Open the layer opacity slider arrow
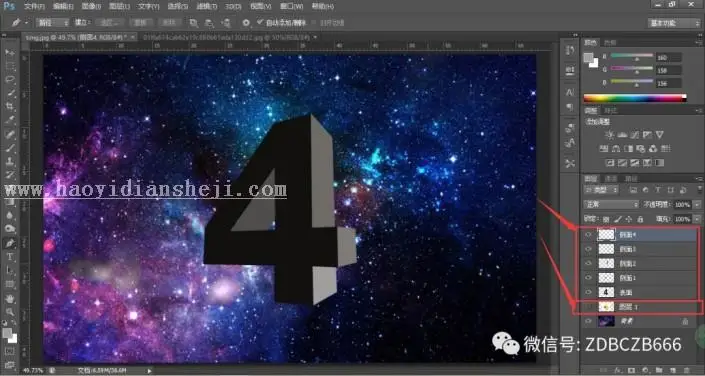This screenshot has height=376, width=705. [696, 205]
